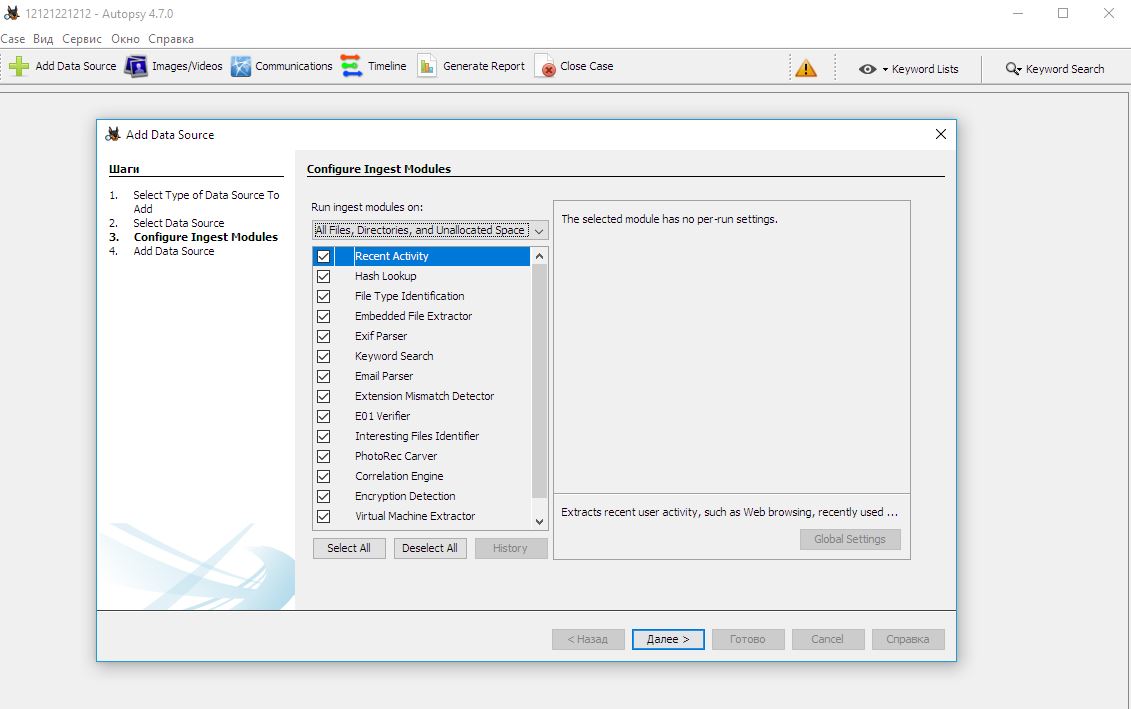The width and height of the screenshot is (1131, 709).
Task: Disable the Email Parser module
Action: pos(323,376)
